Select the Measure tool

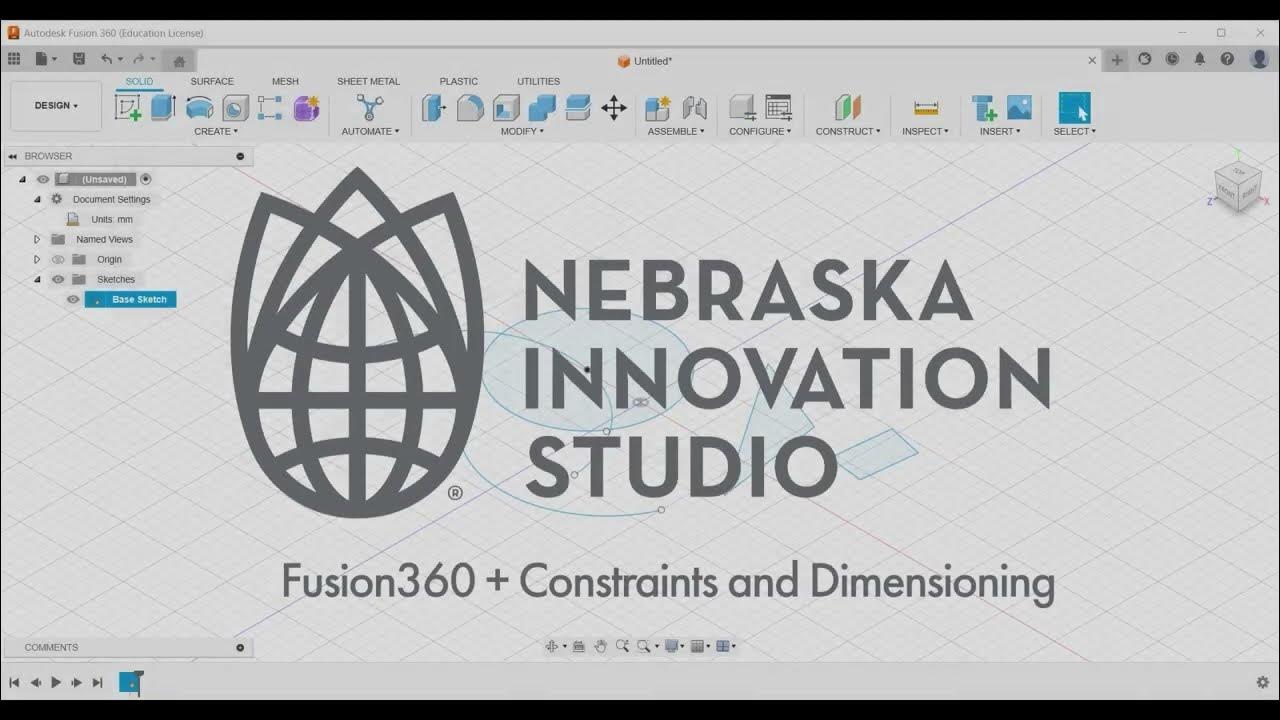point(926,108)
